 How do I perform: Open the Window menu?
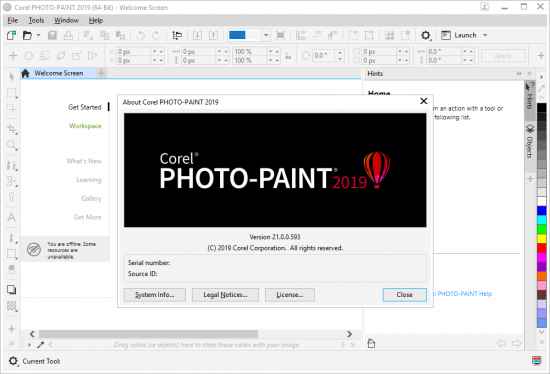coord(66,20)
